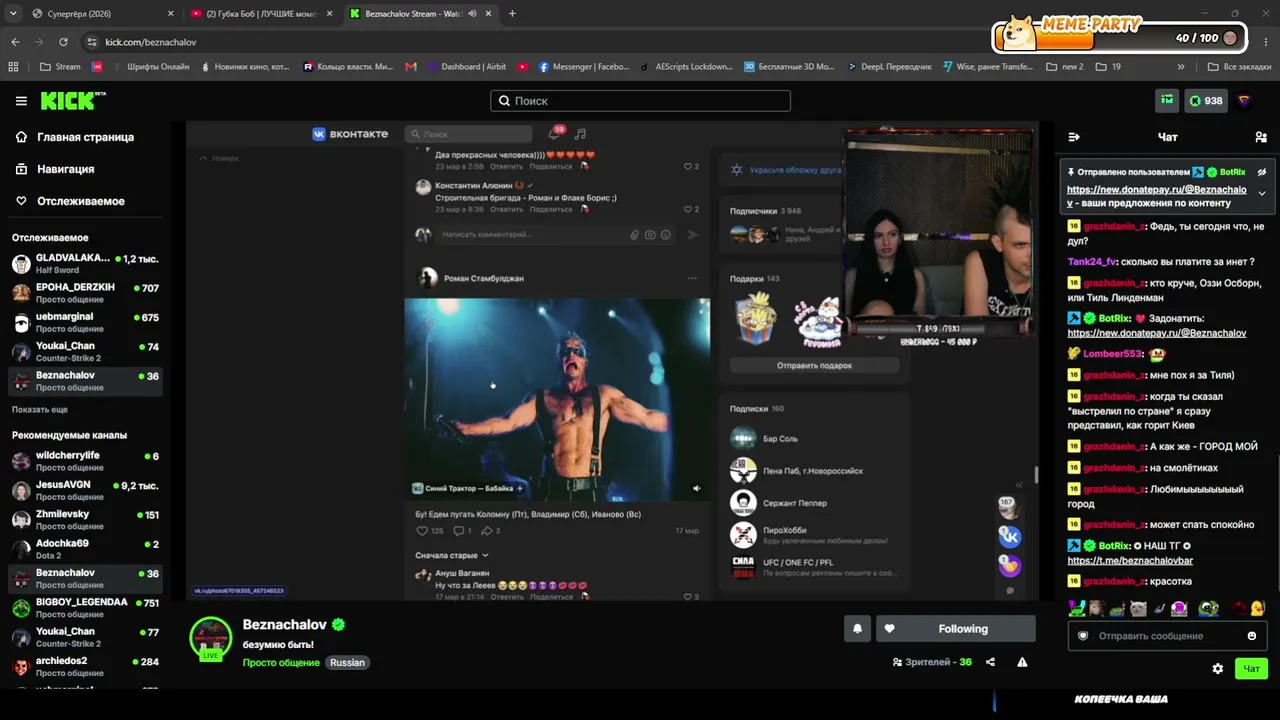Click the green Kick logo
This screenshot has height=720, width=1280.
73,101
